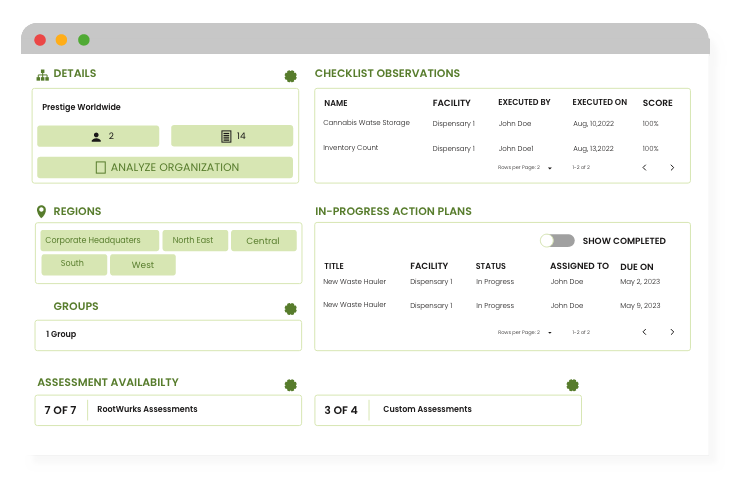Viewport: 741px width, 486px height.
Task: Sort by the Score column header
Action: coord(657,103)
